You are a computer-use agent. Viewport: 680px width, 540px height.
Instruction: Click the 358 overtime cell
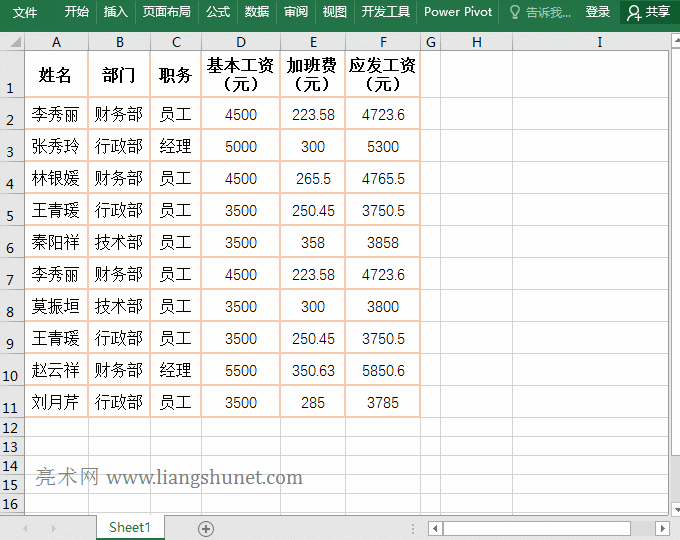313,242
